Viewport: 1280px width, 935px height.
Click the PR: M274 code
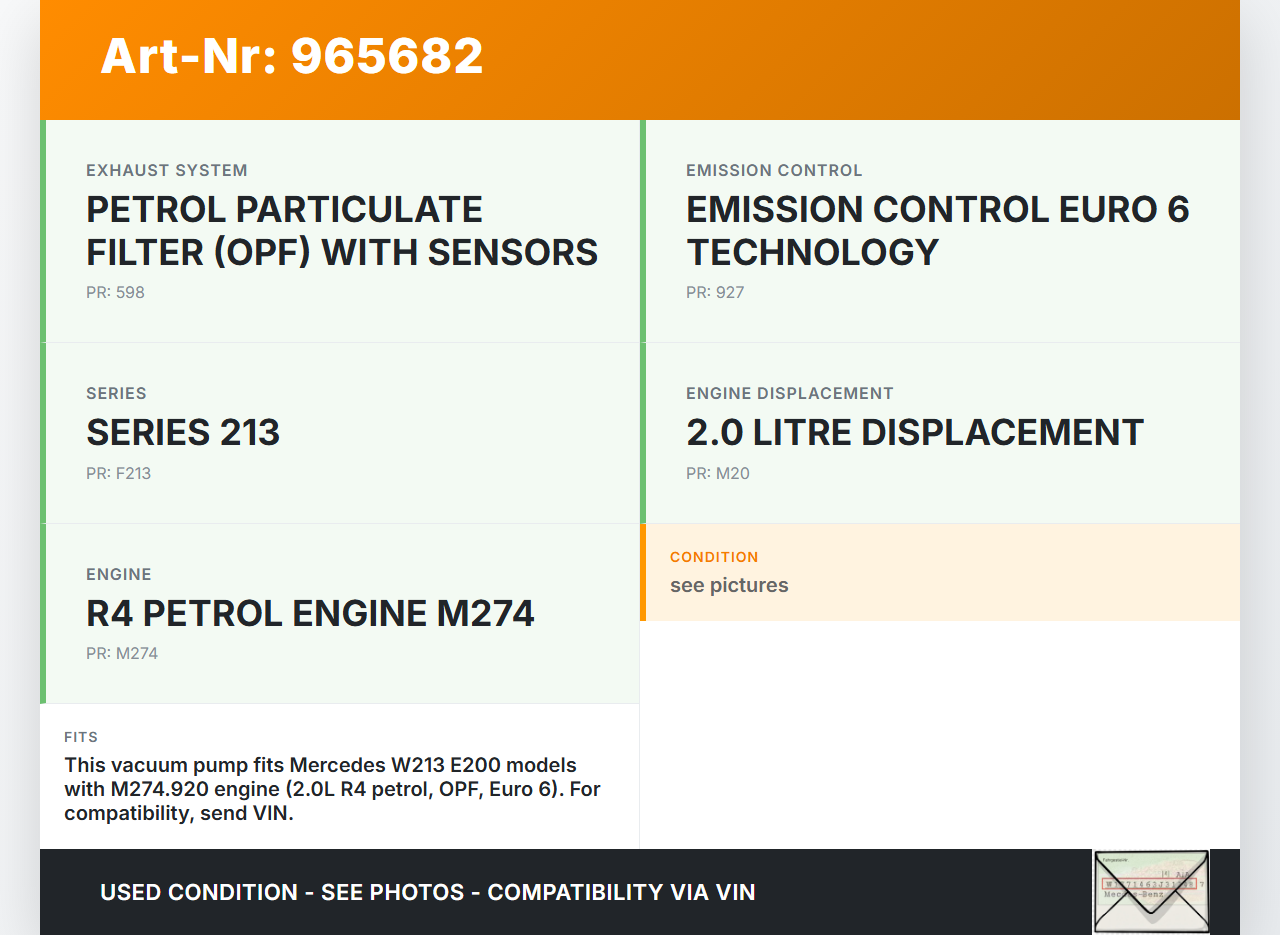pyautogui.click(x=122, y=654)
